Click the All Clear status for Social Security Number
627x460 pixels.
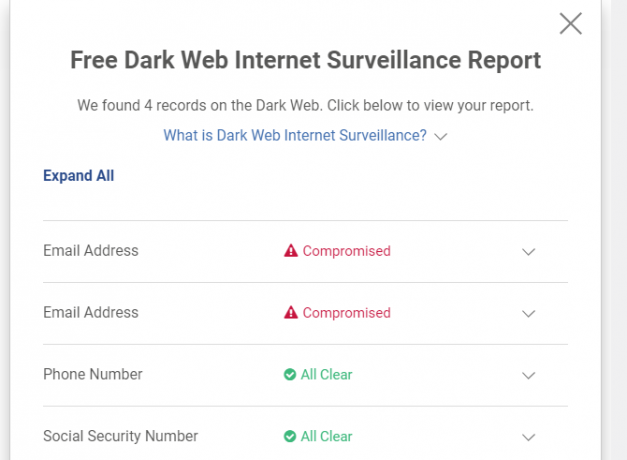[x=326, y=436]
